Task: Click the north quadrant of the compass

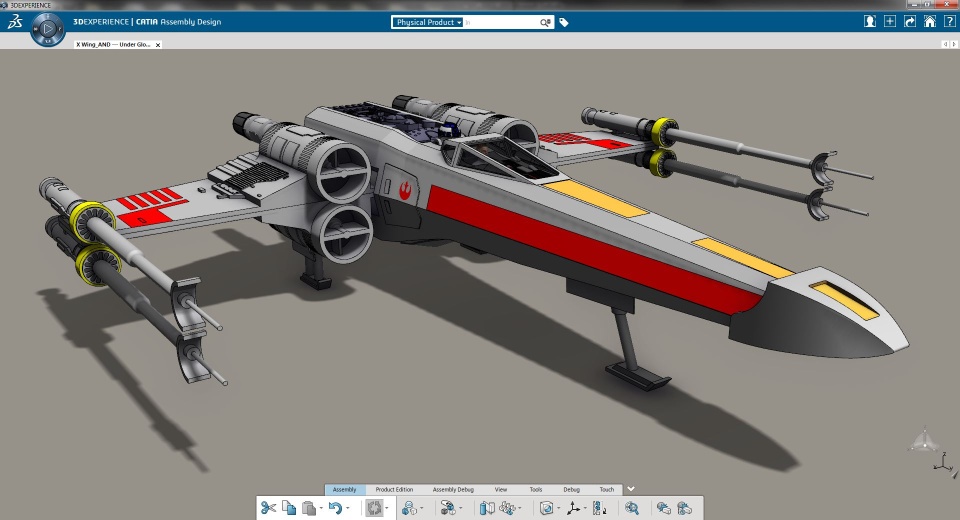Action: 48,17
